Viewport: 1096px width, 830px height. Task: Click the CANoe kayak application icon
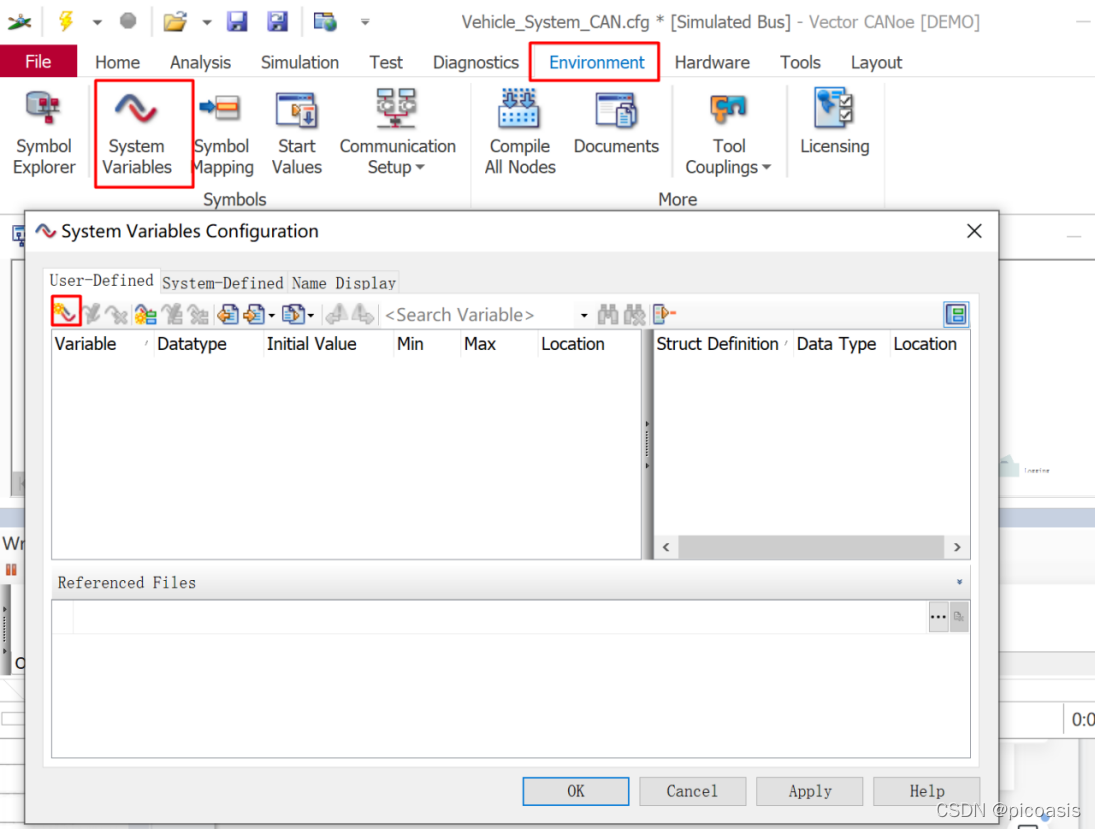20,22
